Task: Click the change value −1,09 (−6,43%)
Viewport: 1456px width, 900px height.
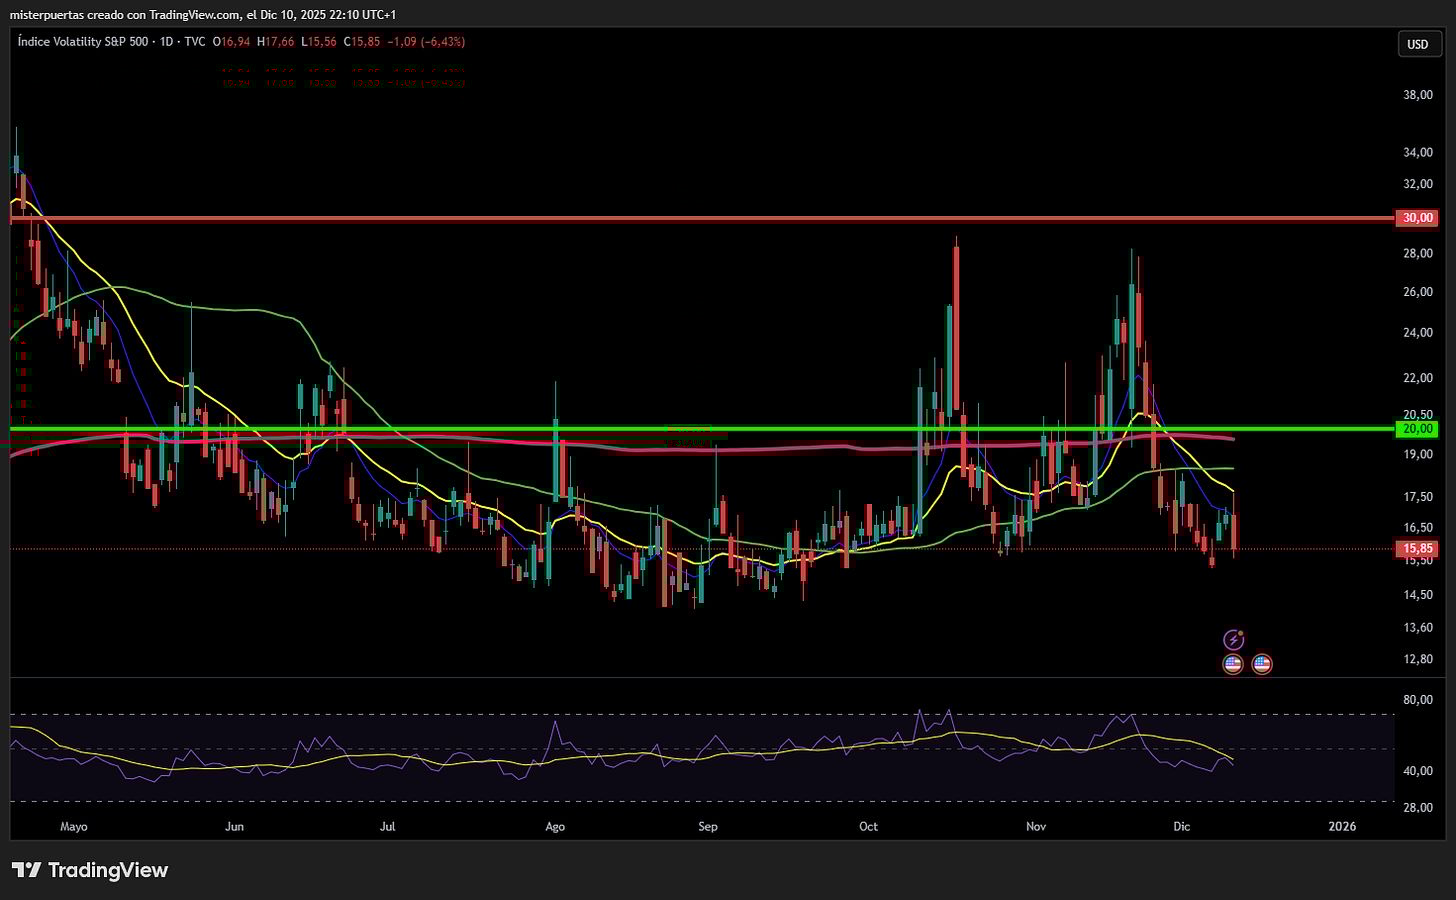Action: [x=425, y=42]
